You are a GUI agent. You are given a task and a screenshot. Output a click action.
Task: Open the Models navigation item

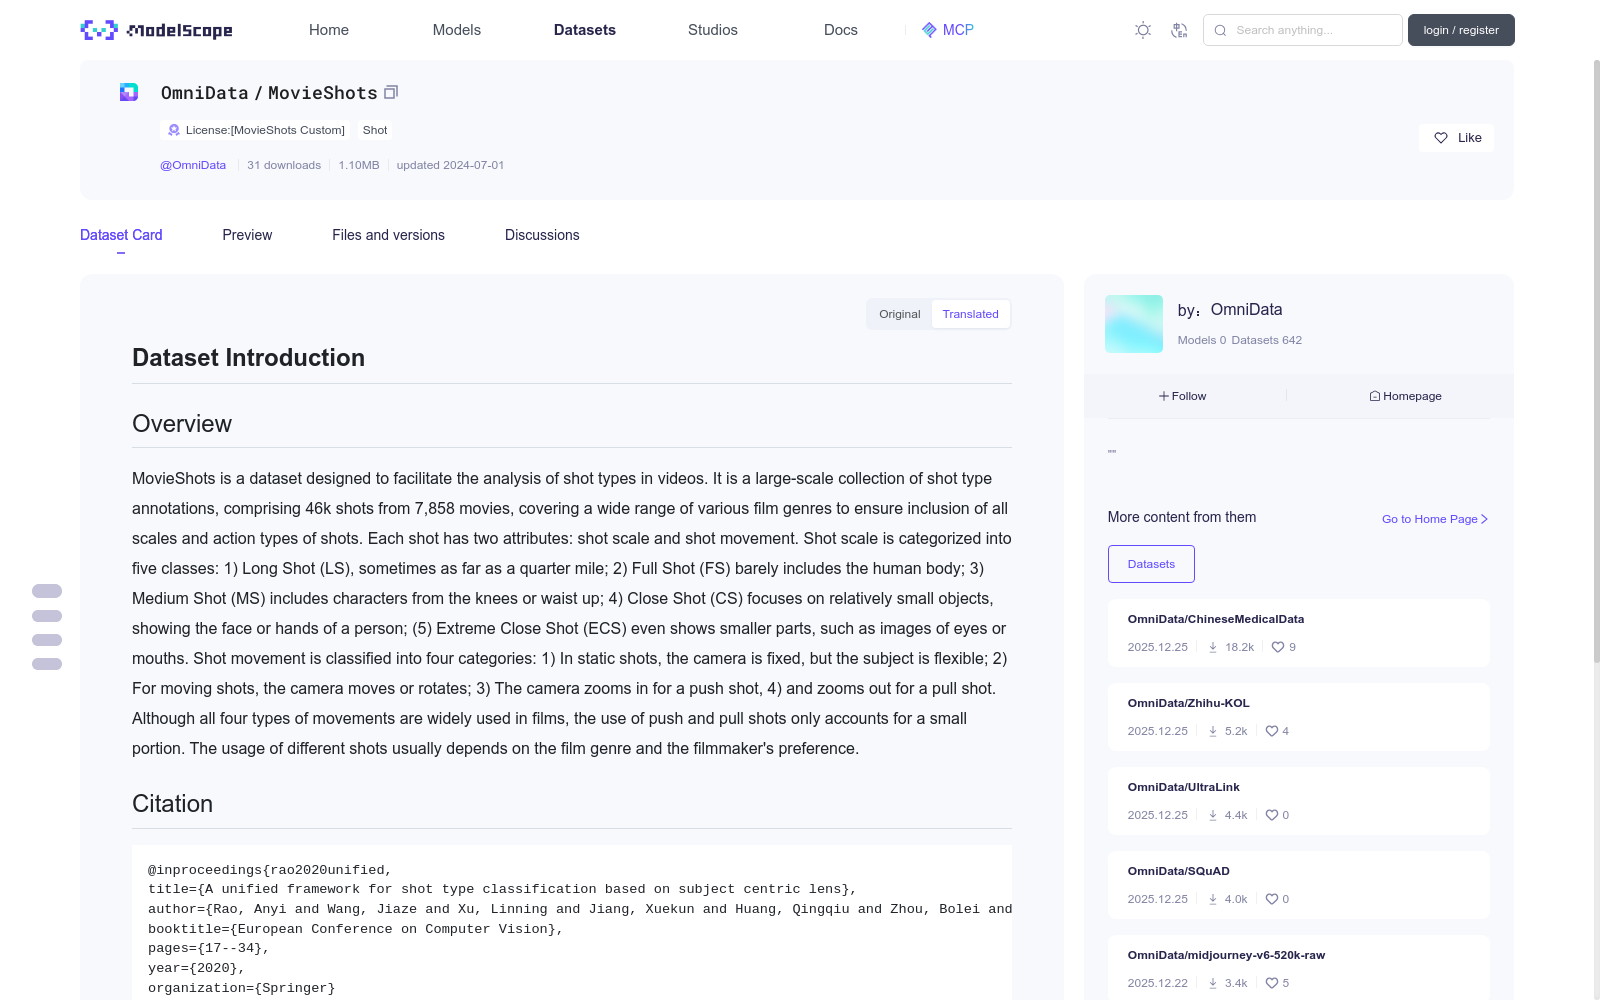[x=457, y=30]
